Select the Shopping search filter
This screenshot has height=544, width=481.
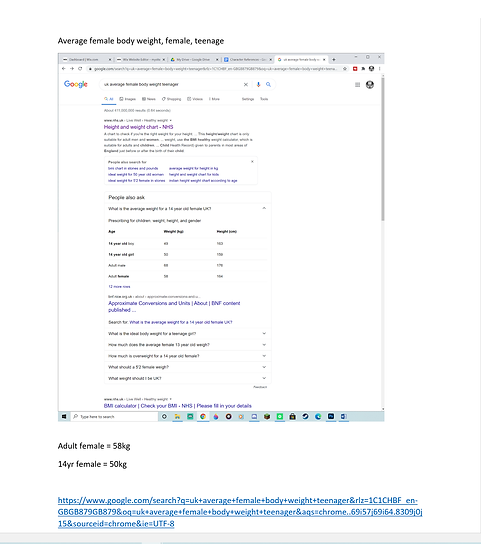click(x=171, y=99)
